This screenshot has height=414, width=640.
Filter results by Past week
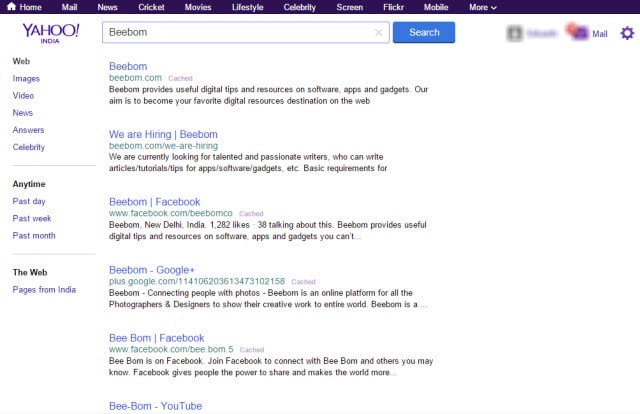pyautogui.click(x=32, y=218)
